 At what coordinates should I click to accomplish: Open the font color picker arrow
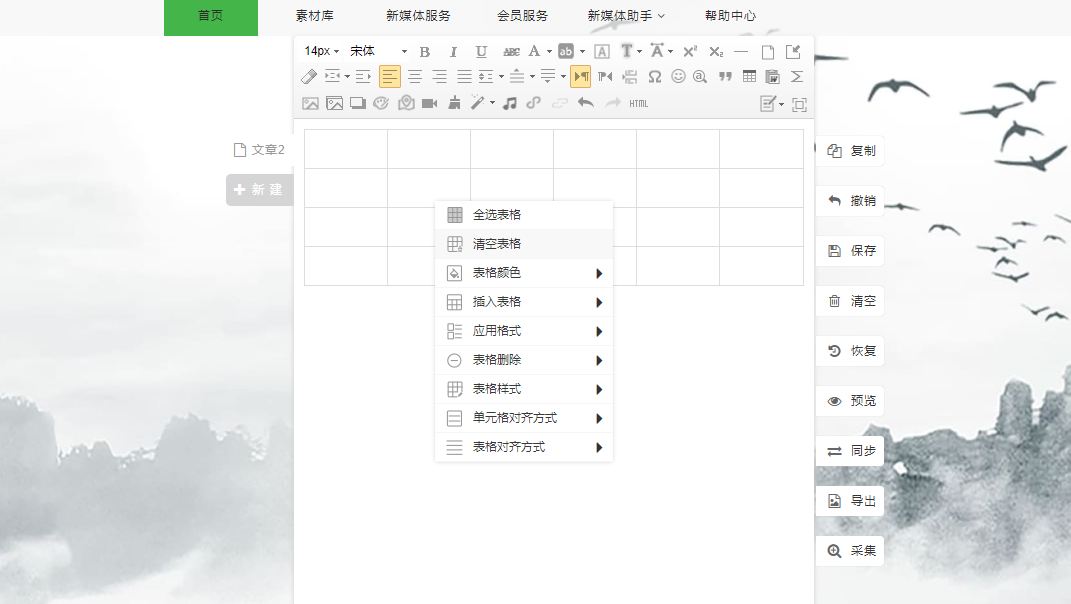click(549, 52)
